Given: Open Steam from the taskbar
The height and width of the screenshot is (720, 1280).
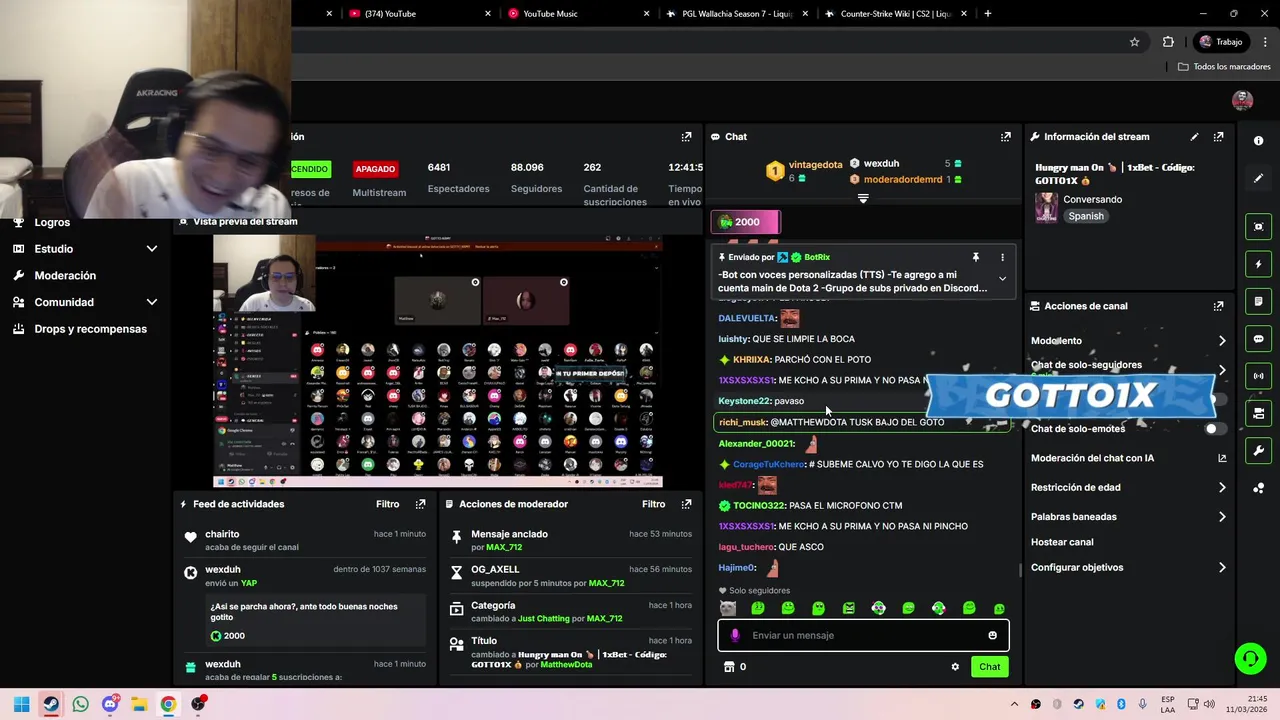Looking at the screenshot, I should pyautogui.click(x=51, y=704).
